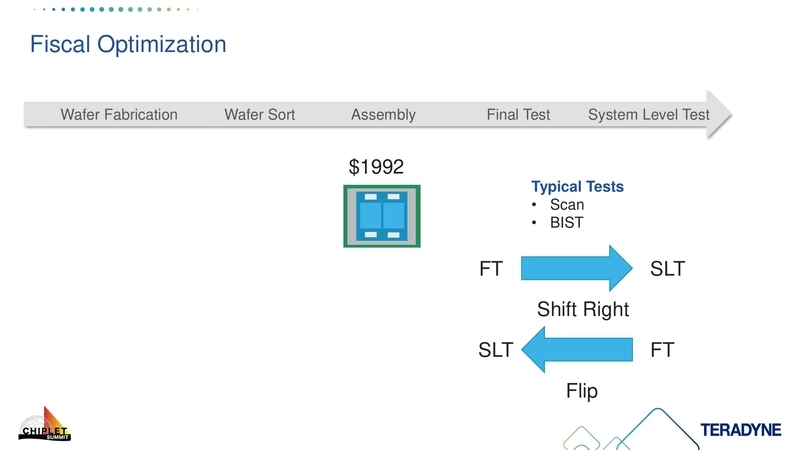Click the Scan bullet item

[567, 205]
